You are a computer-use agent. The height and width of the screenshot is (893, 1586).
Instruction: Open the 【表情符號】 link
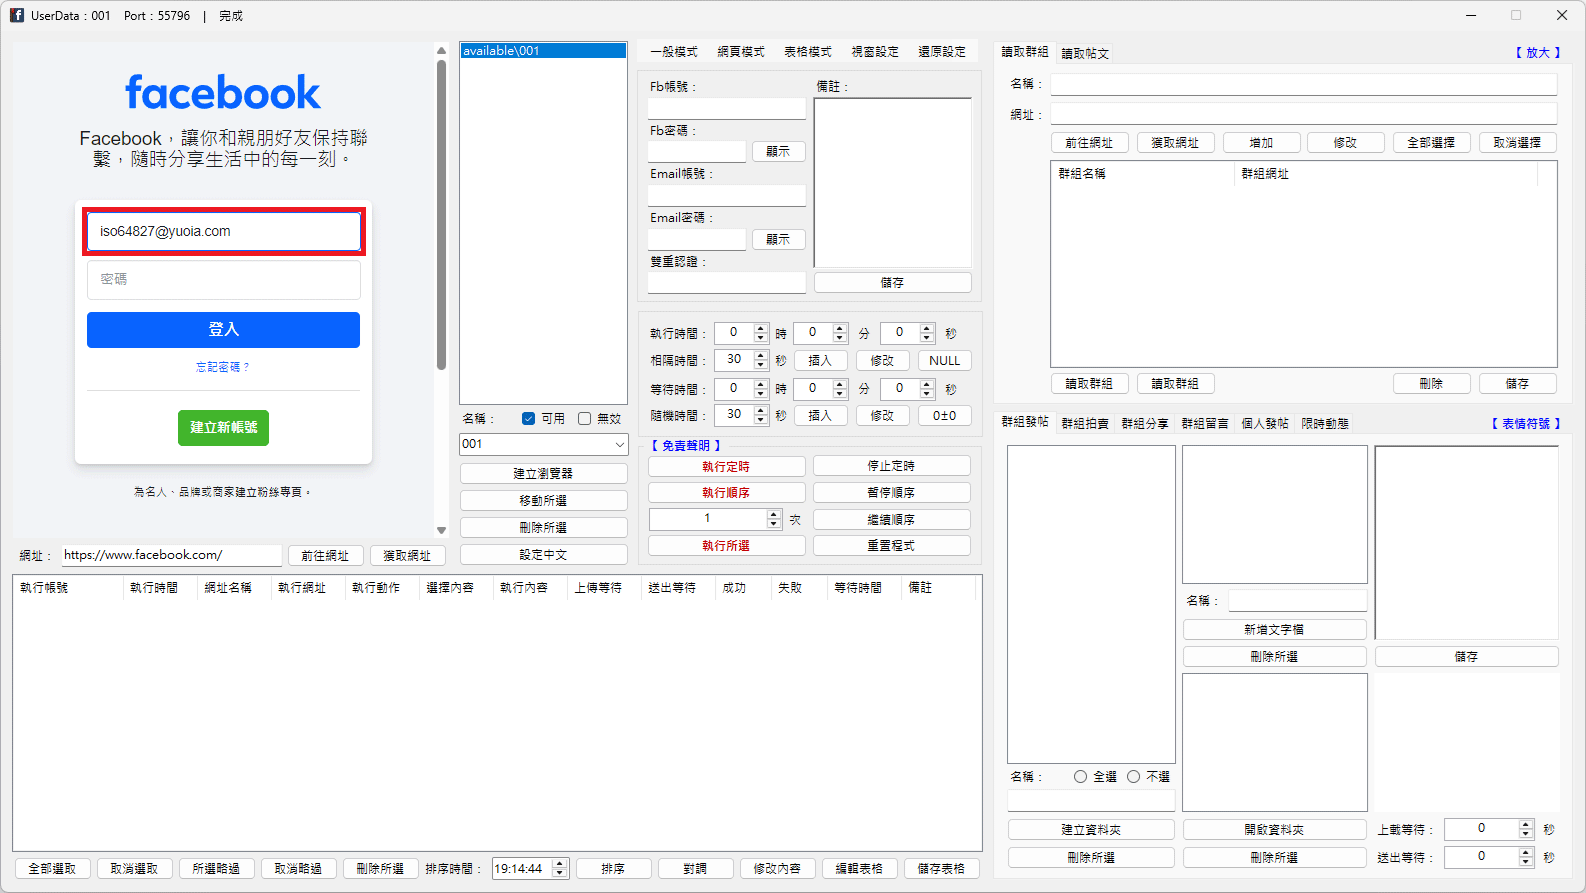pos(1525,424)
